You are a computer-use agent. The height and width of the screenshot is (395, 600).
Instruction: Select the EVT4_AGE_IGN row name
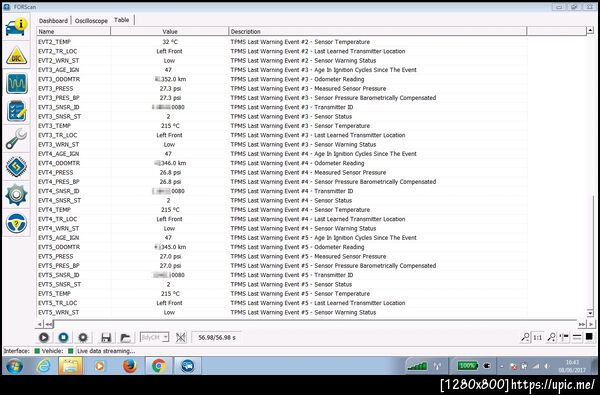[x=59, y=153]
